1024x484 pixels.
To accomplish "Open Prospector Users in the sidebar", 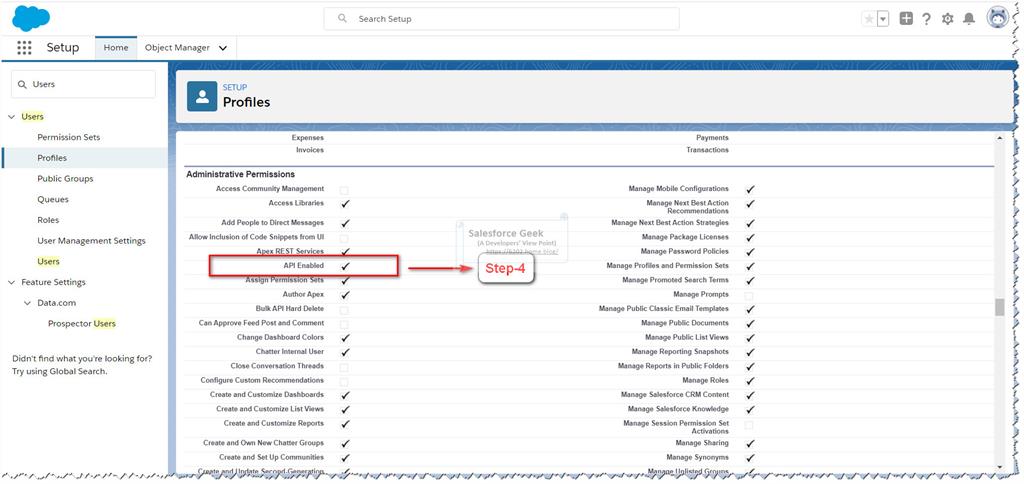I will click(82, 323).
